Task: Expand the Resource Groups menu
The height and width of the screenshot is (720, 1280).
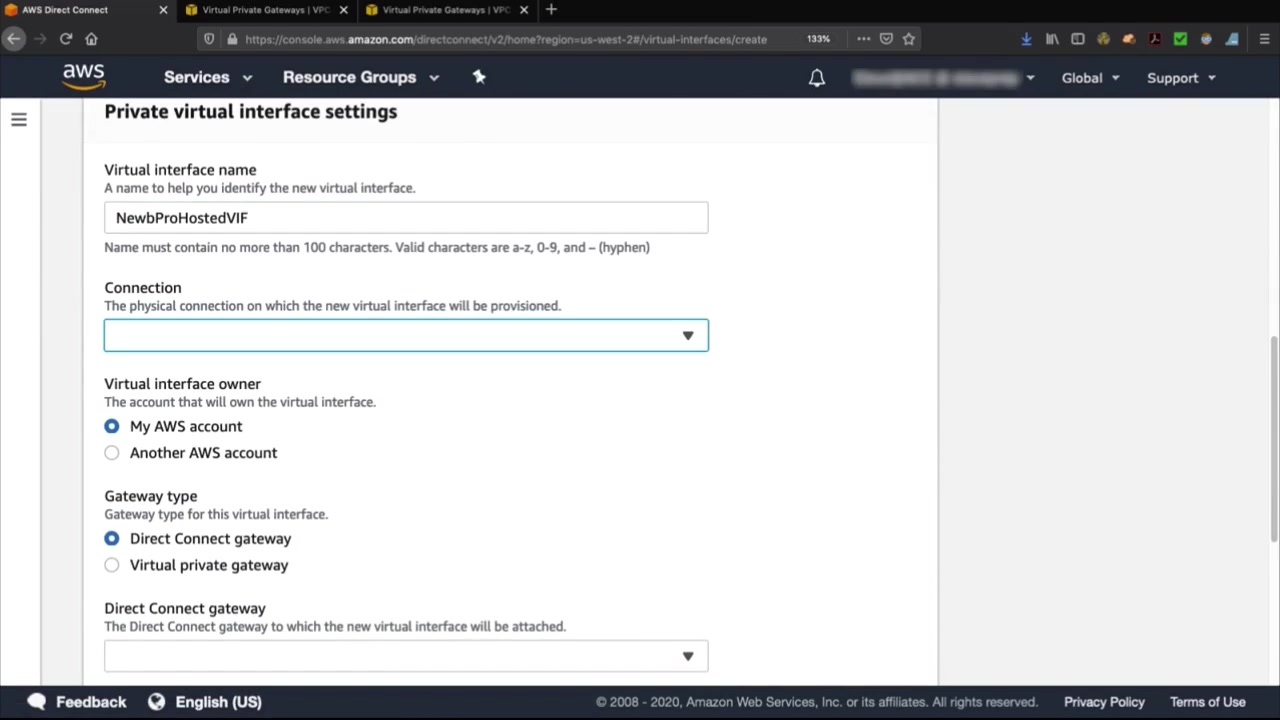Action: point(361,77)
